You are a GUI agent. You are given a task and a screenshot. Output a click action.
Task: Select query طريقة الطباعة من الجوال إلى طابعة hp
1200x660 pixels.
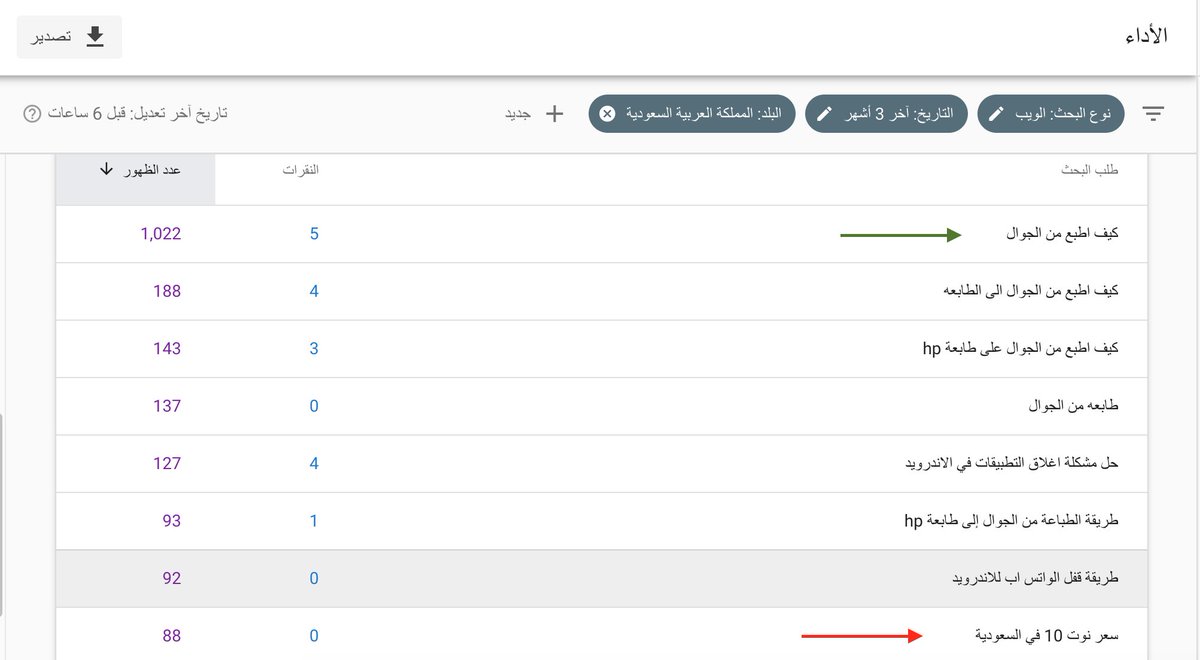(1011, 520)
